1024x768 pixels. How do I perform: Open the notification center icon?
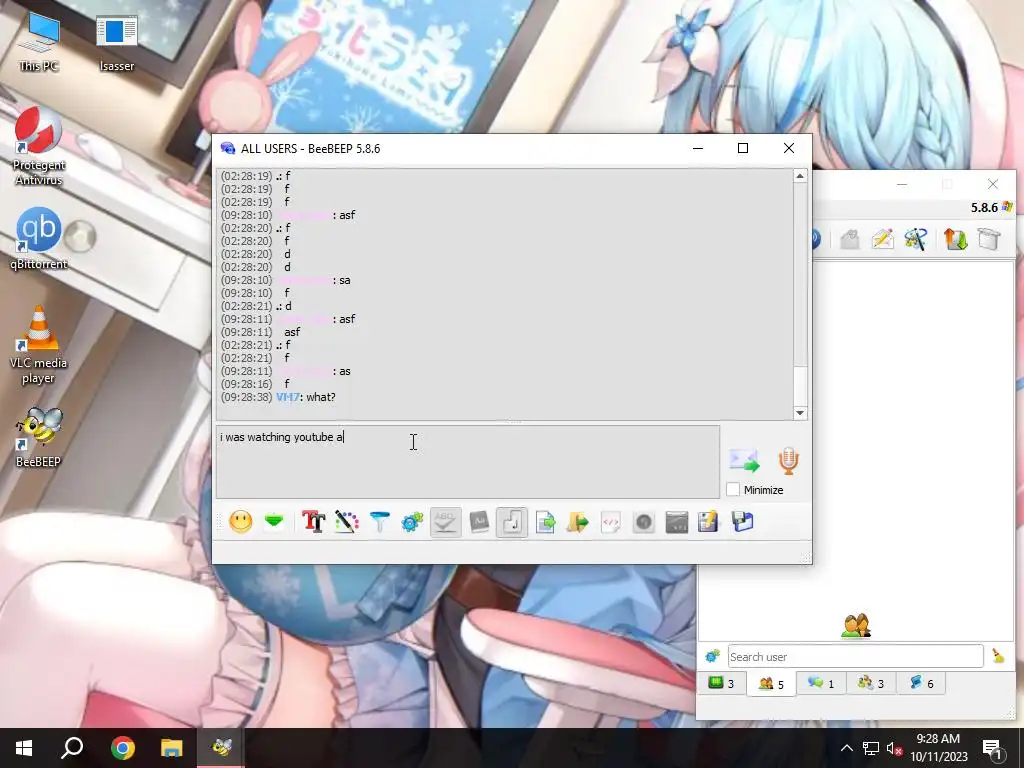(993, 748)
